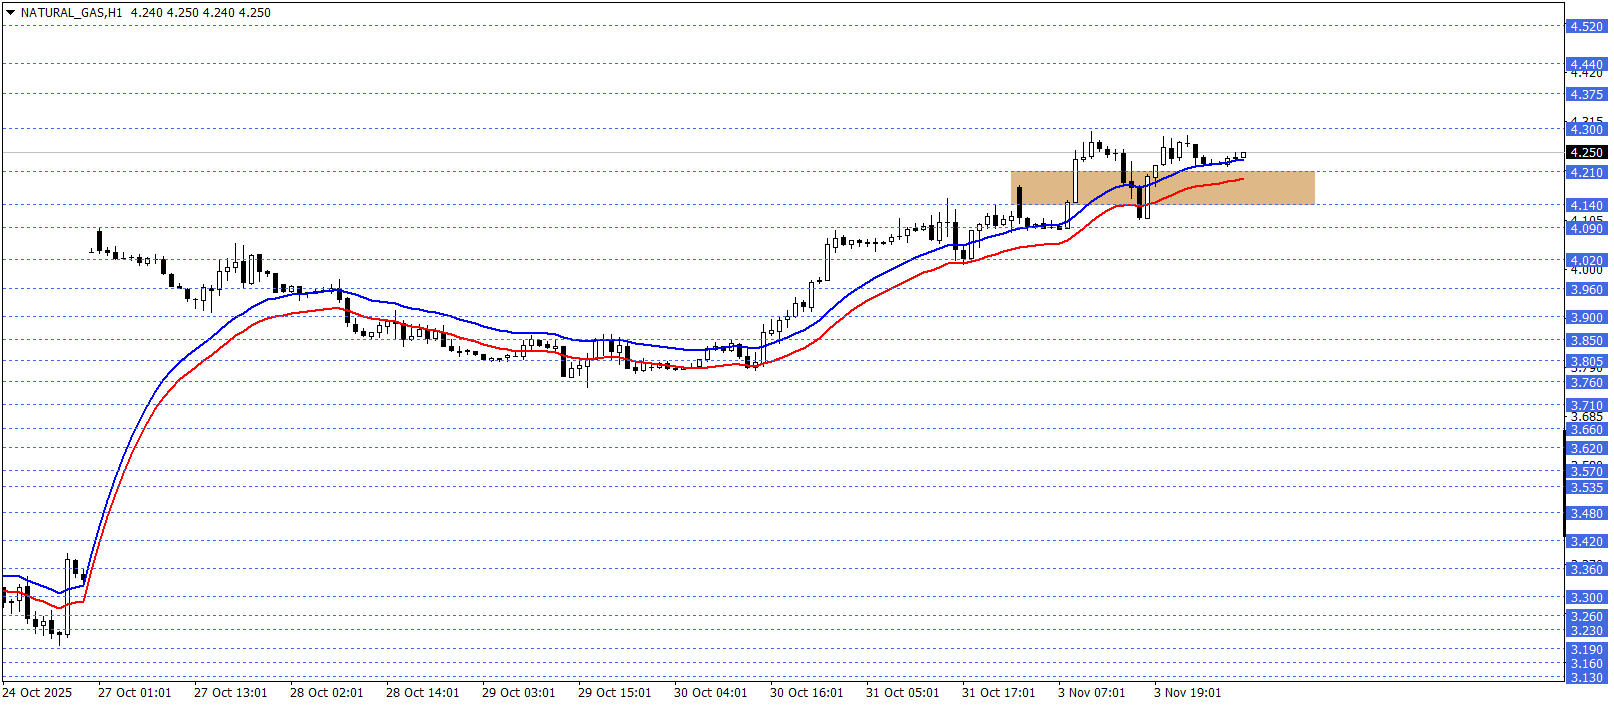
Task: Click the 29 Oct 15:01 time label
Action: 614,693
